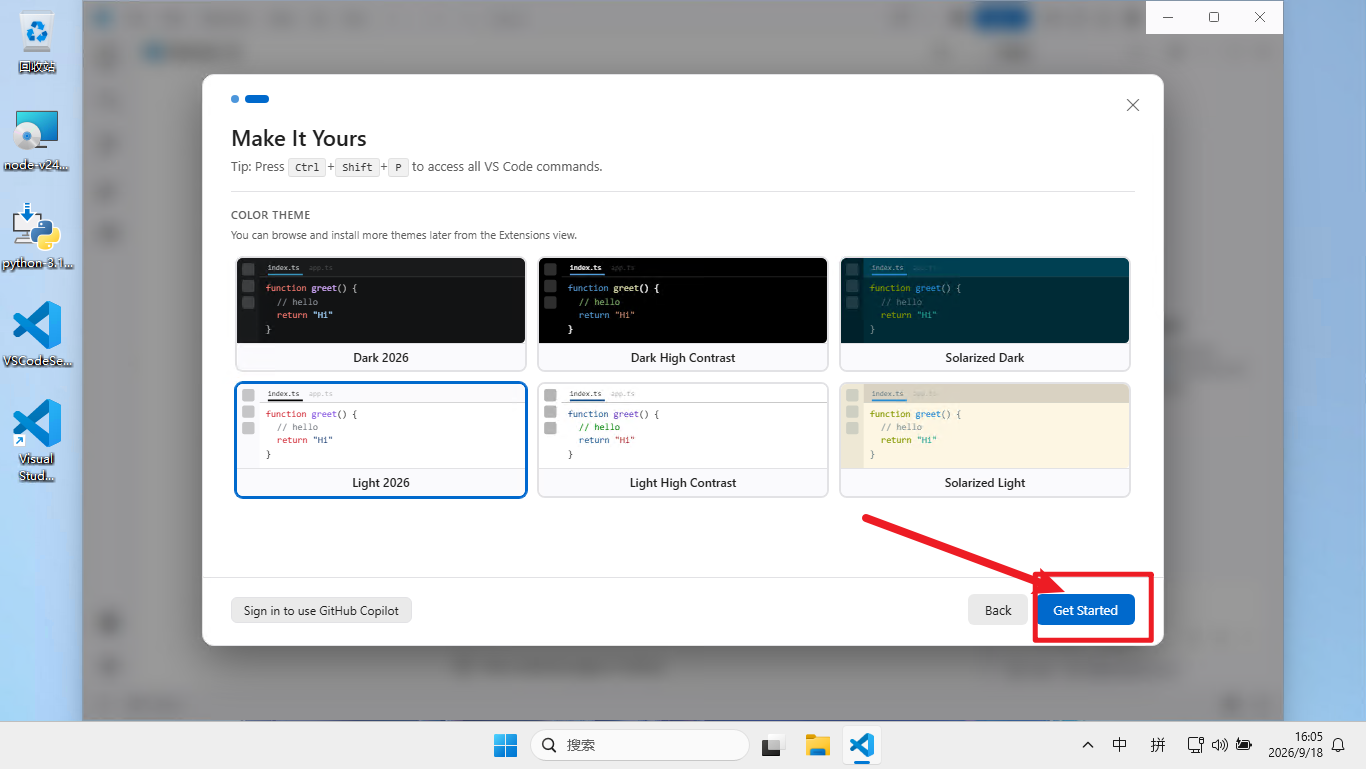
Task: Close the Make It Yours dialog
Action: (x=1133, y=105)
